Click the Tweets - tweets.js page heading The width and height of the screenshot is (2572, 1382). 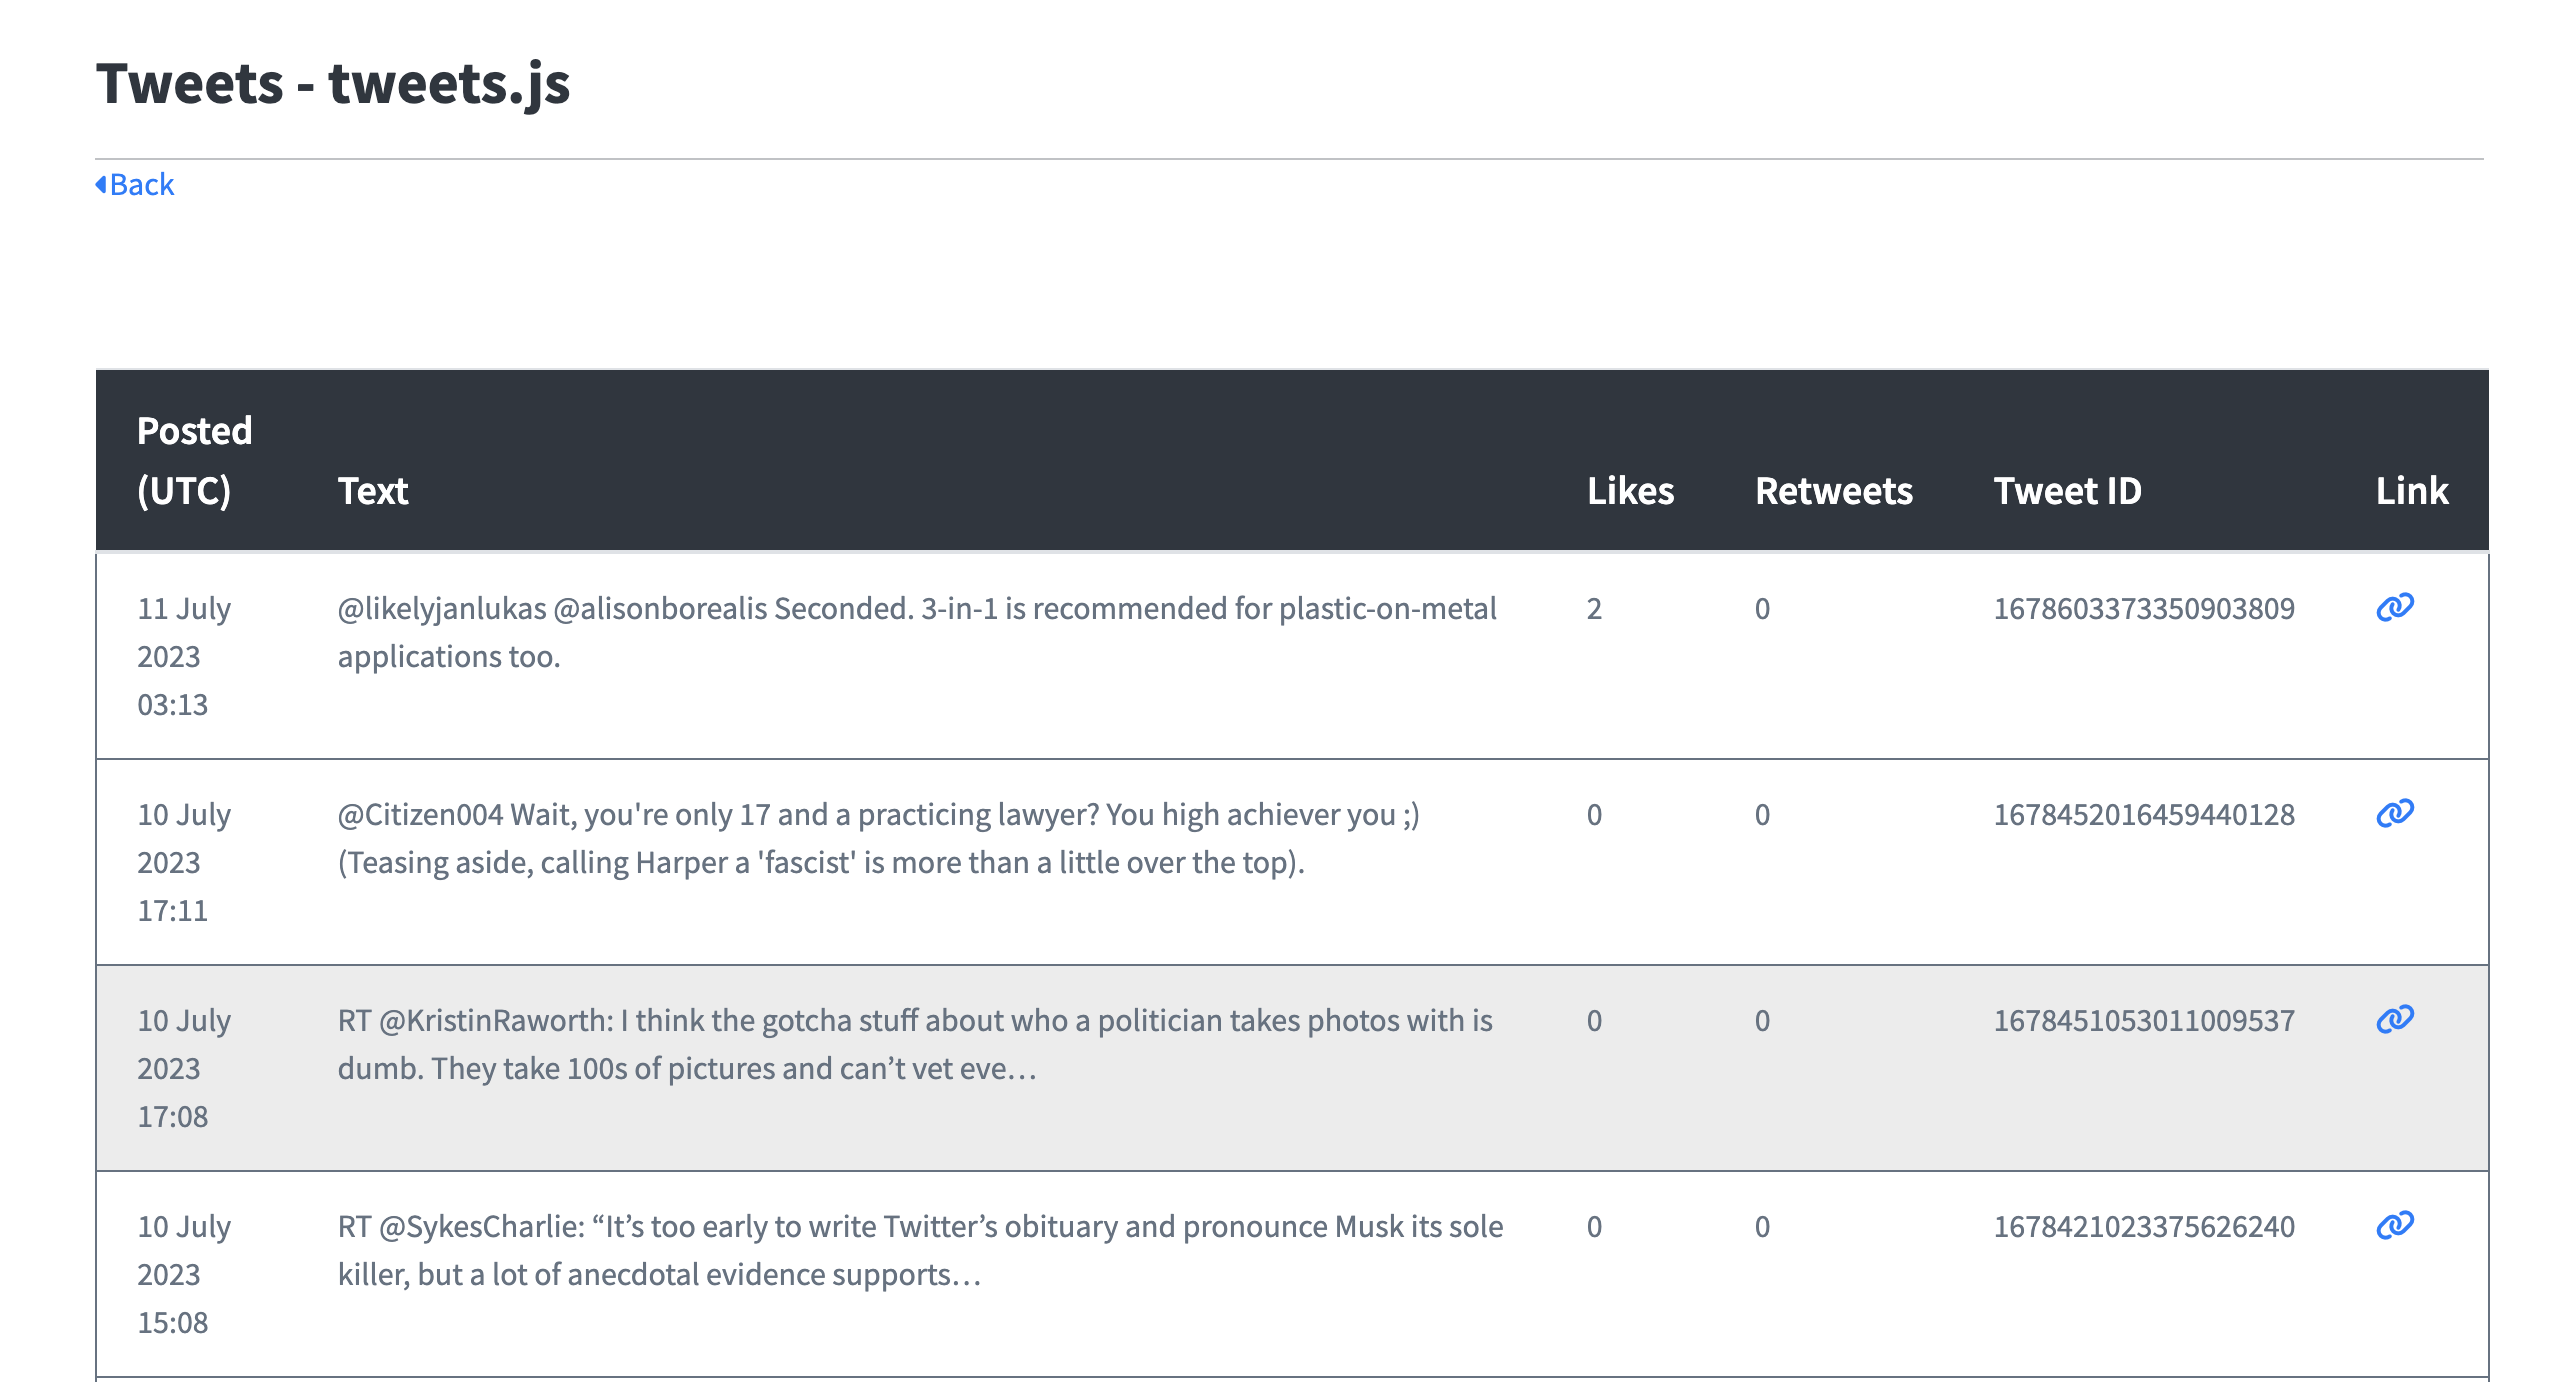(x=333, y=83)
